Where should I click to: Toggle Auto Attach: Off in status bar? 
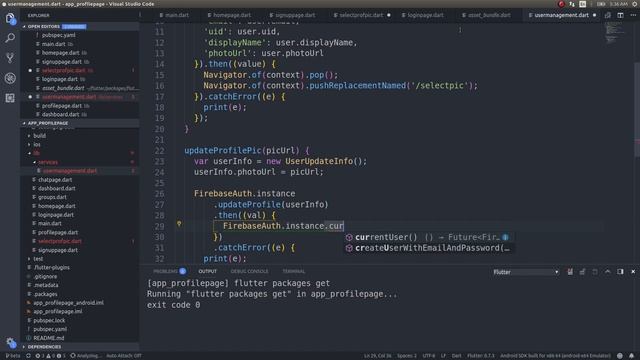pos(124,356)
